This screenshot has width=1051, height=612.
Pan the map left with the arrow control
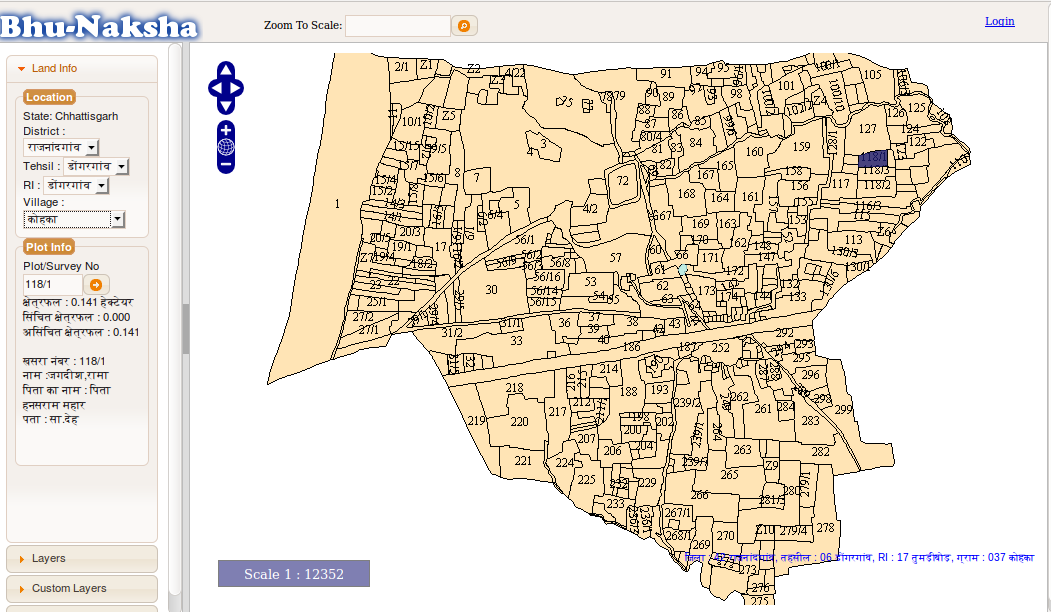pyautogui.click(x=214, y=88)
